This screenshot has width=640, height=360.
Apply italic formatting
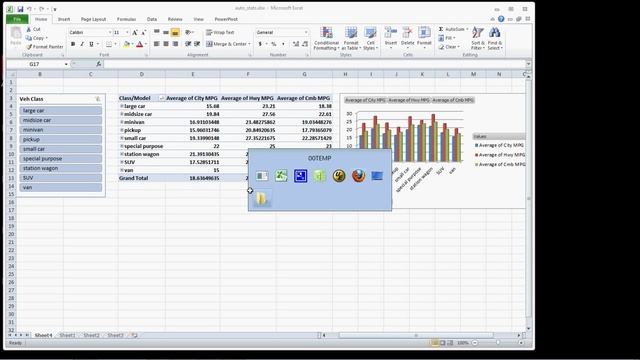point(82,44)
